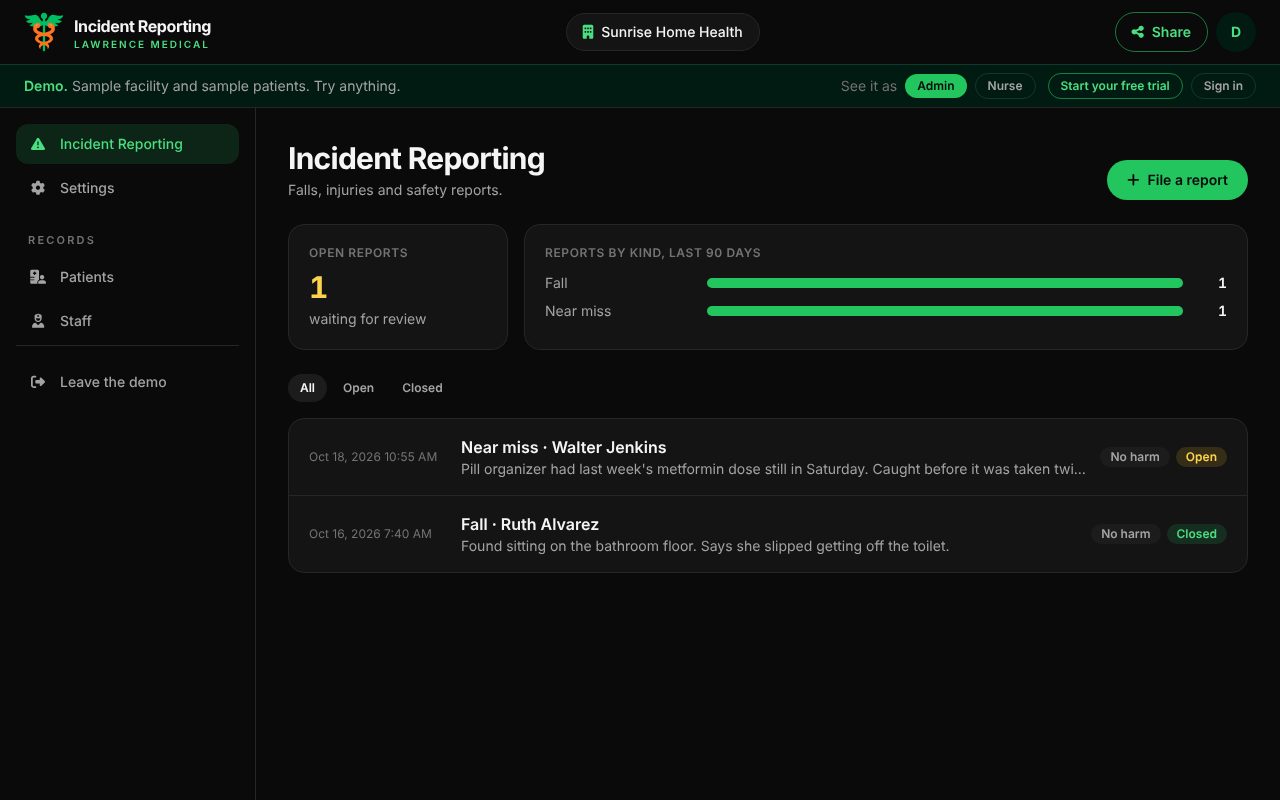The height and width of the screenshot is (800, 1280).
Task: Switch view to Admin role
Action: [x=936, y=86]
